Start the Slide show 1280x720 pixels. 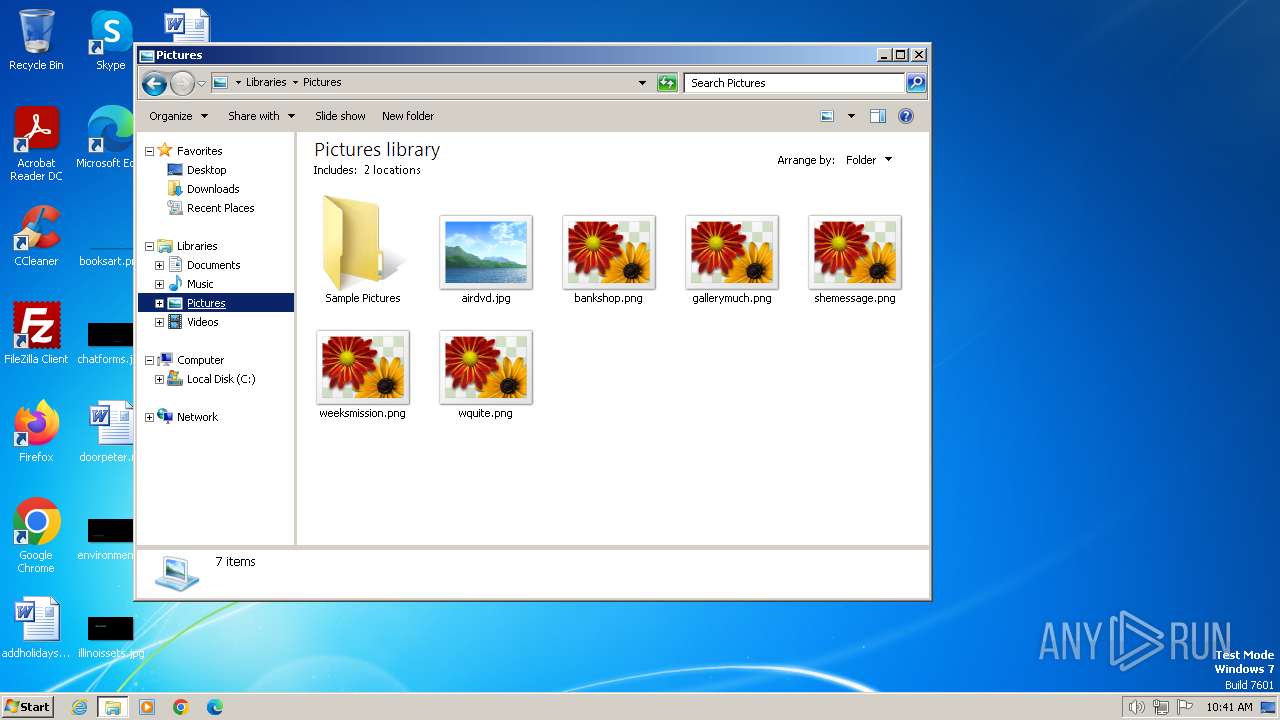pyautogui.click(x=340, y=116)
